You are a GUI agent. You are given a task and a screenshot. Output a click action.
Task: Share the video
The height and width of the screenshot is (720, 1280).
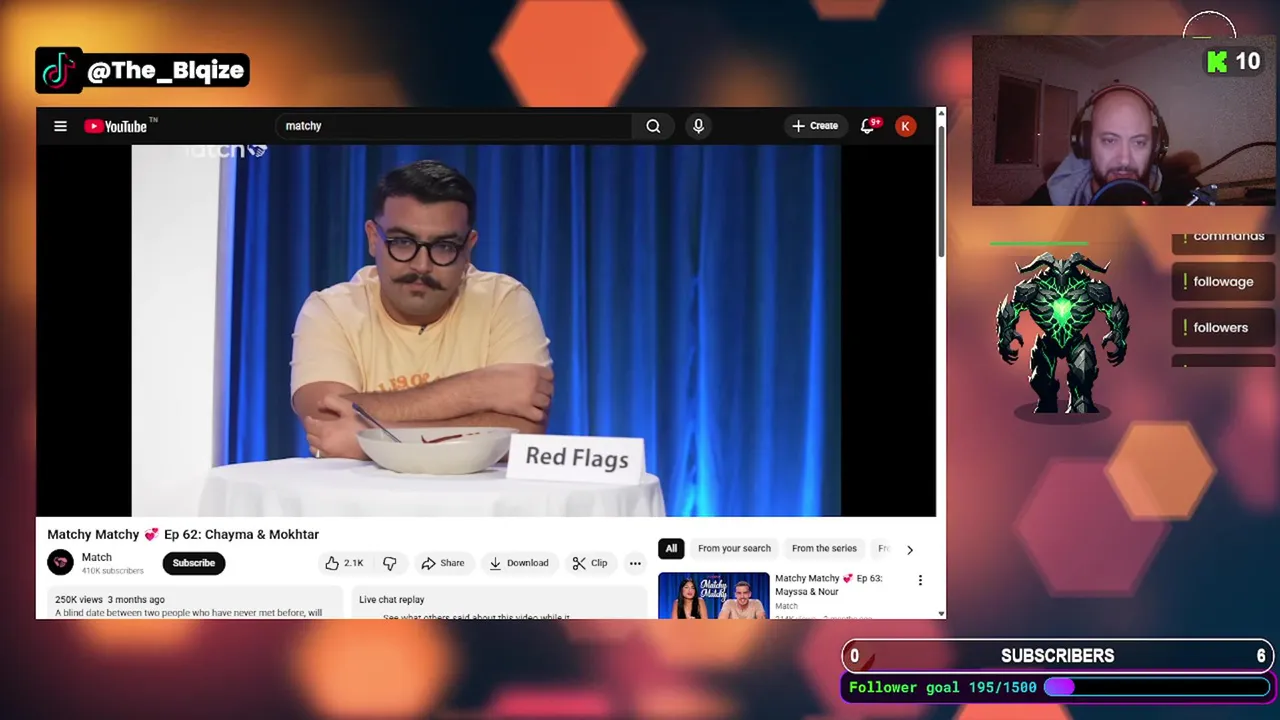442,563
